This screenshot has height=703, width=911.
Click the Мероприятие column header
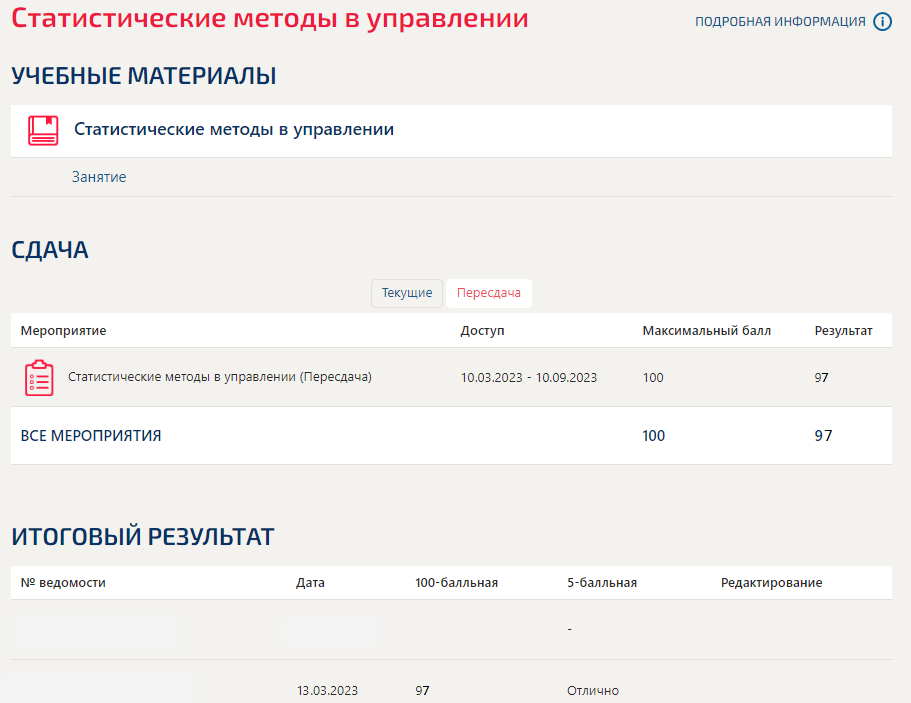point(63,331)
